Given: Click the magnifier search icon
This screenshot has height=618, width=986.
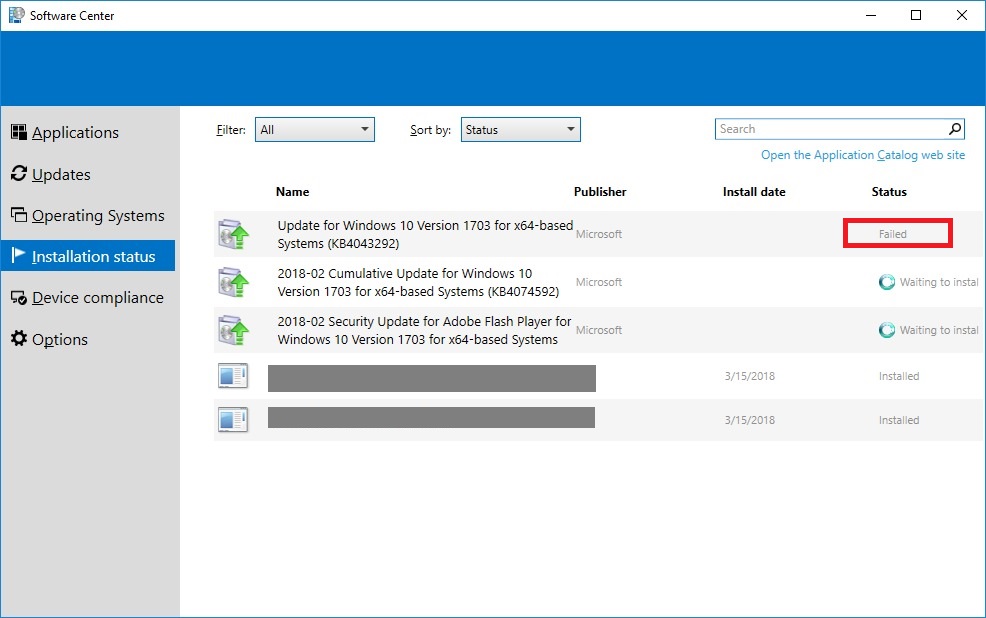Looking at the screenshot, I should point(955,129).
